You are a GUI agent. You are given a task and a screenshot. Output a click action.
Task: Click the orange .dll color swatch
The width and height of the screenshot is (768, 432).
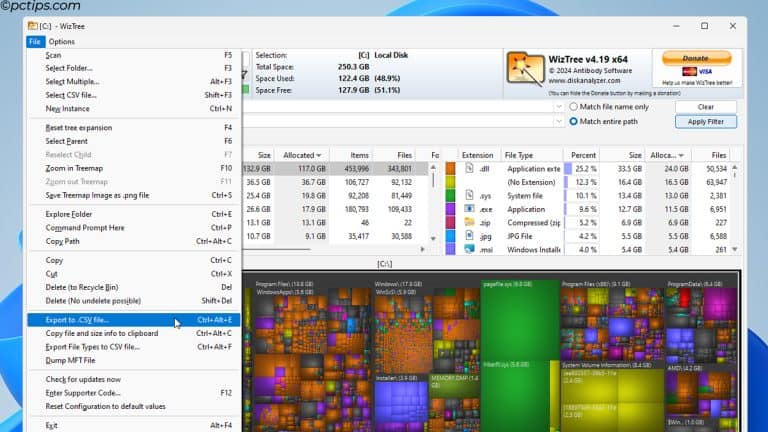(x=450, y=168)
